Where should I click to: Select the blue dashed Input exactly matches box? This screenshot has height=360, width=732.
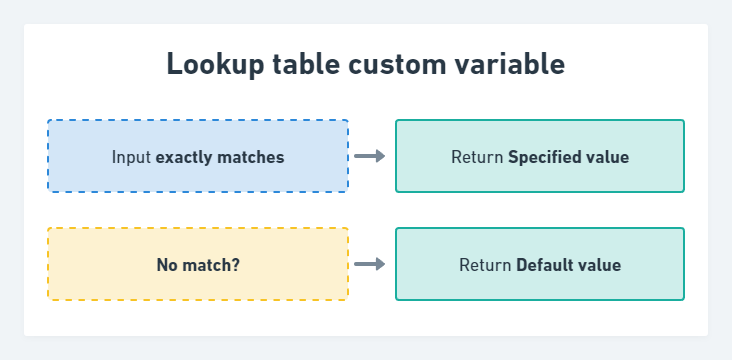pos(198,156)
